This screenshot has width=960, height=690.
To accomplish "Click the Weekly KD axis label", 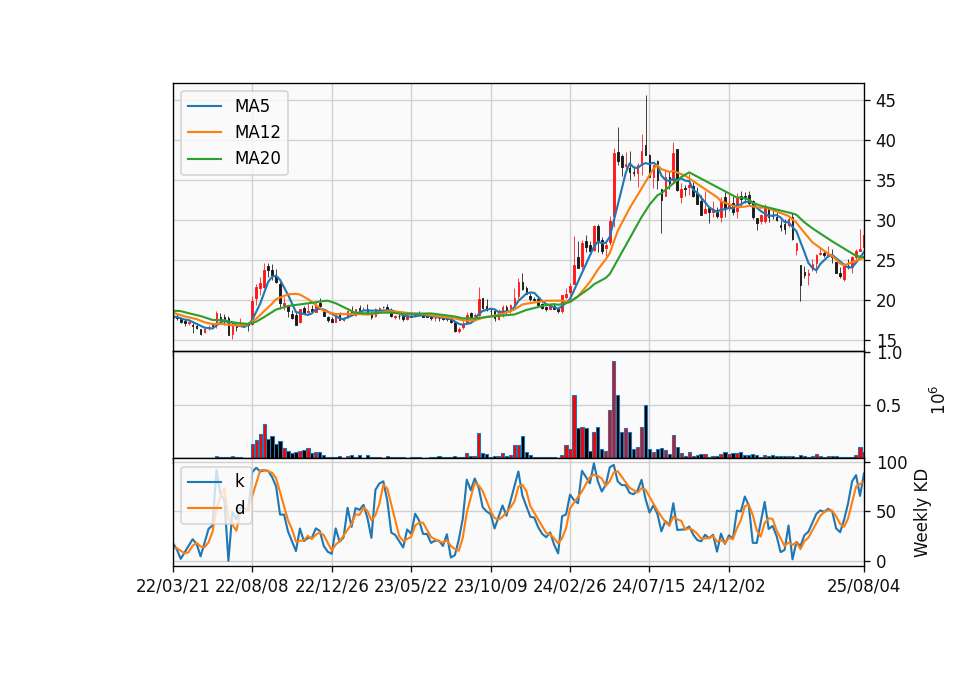I will [921, 513].
